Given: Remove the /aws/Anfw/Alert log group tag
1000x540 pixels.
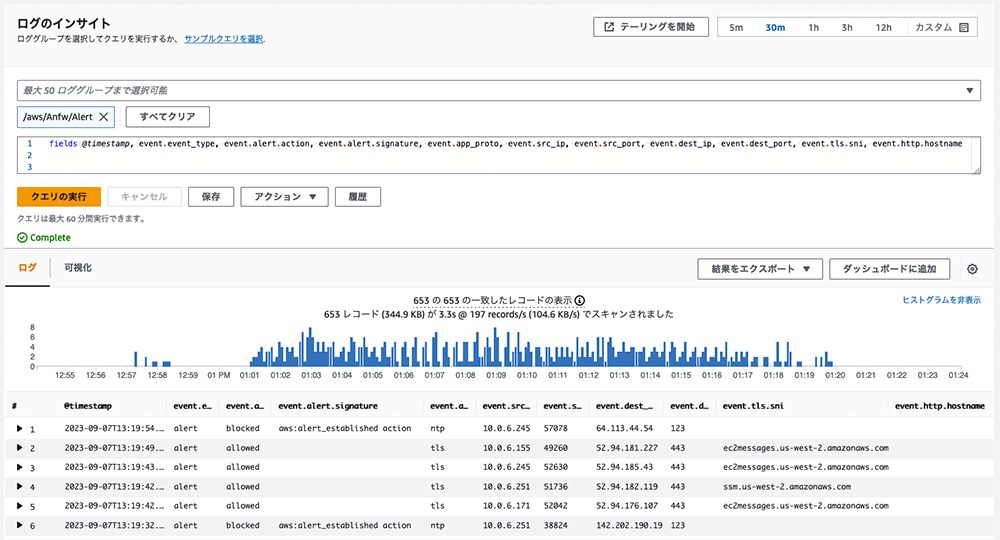Looking at the screenshot, I should tap(103, 117).
